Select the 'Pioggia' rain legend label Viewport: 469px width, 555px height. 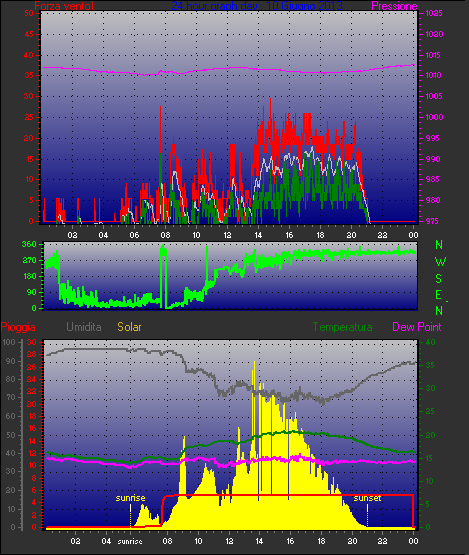18,327
